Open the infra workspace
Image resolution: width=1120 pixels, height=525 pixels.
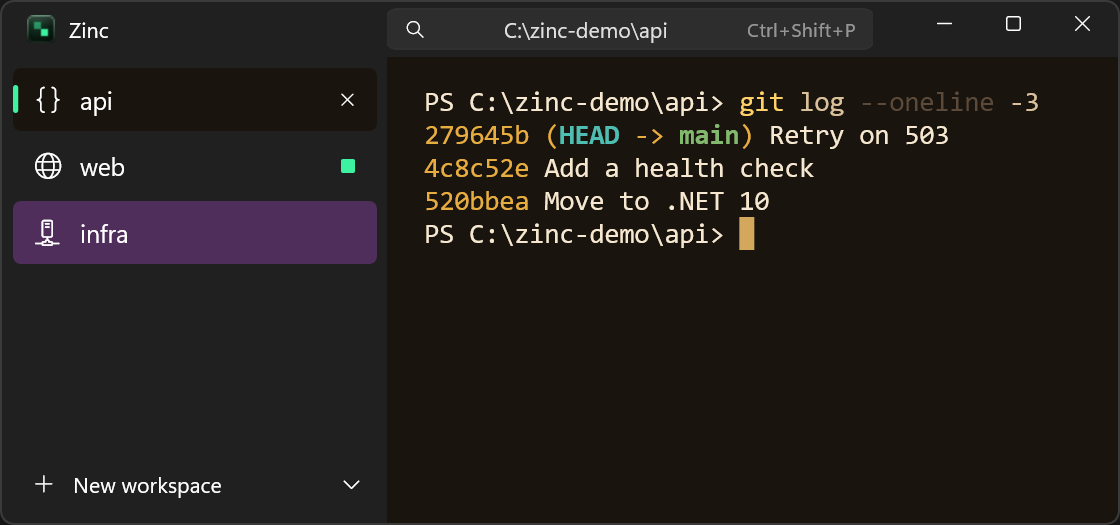194,233
